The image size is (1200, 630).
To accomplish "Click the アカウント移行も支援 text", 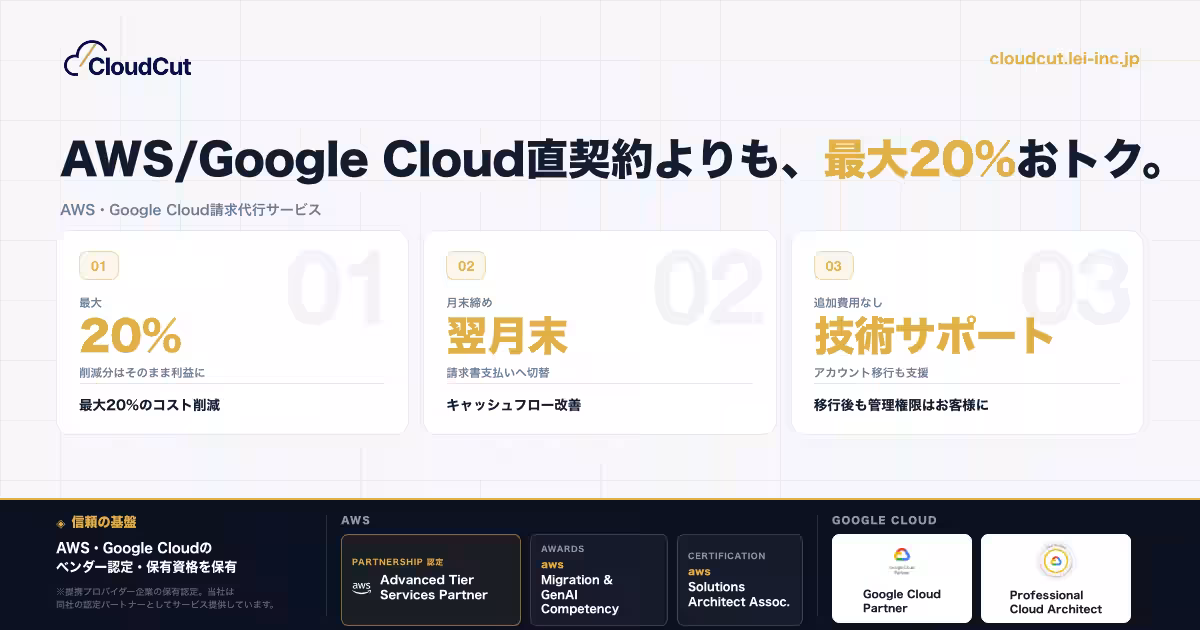I will click(x=872, y=373).
